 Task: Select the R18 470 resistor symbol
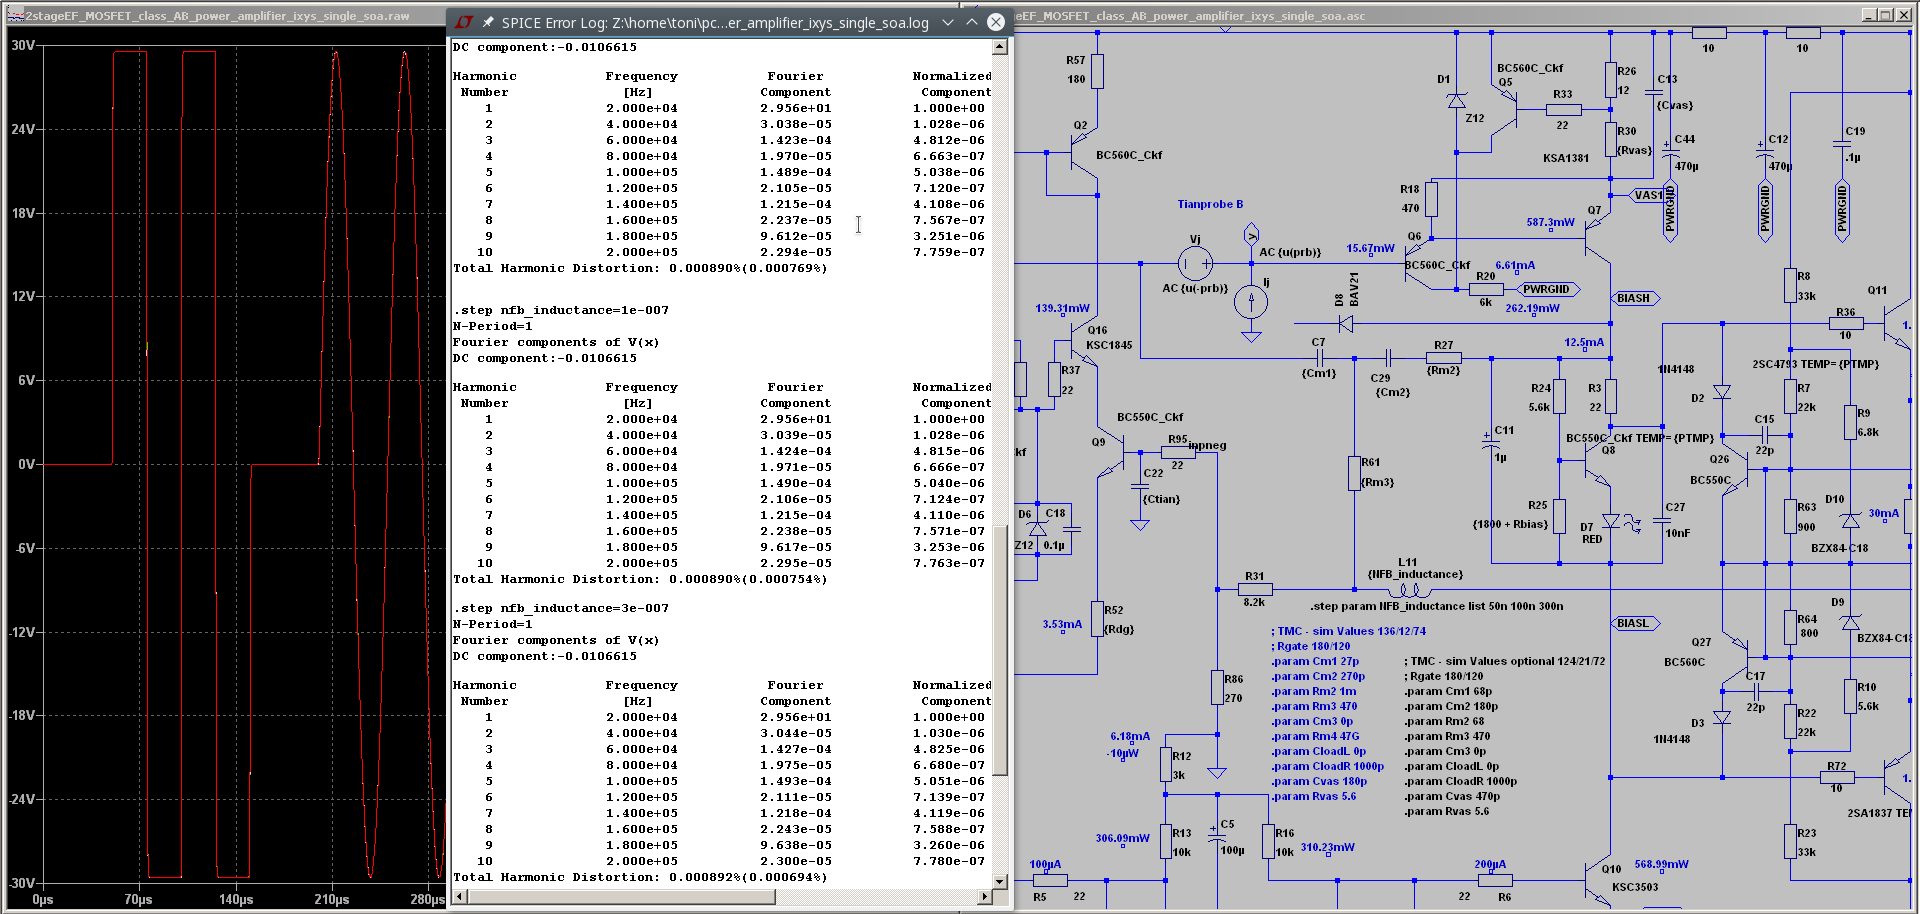pos(1431,198)
